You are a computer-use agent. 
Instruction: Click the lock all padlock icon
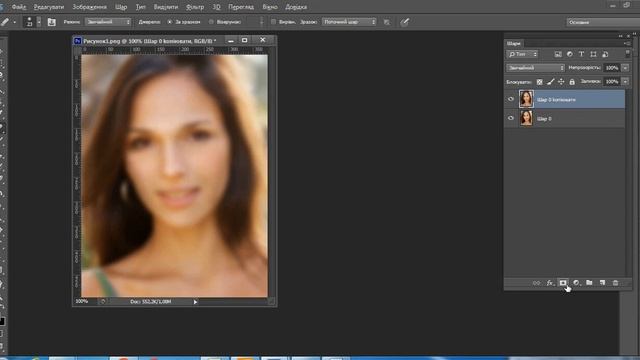pos(572,82)
